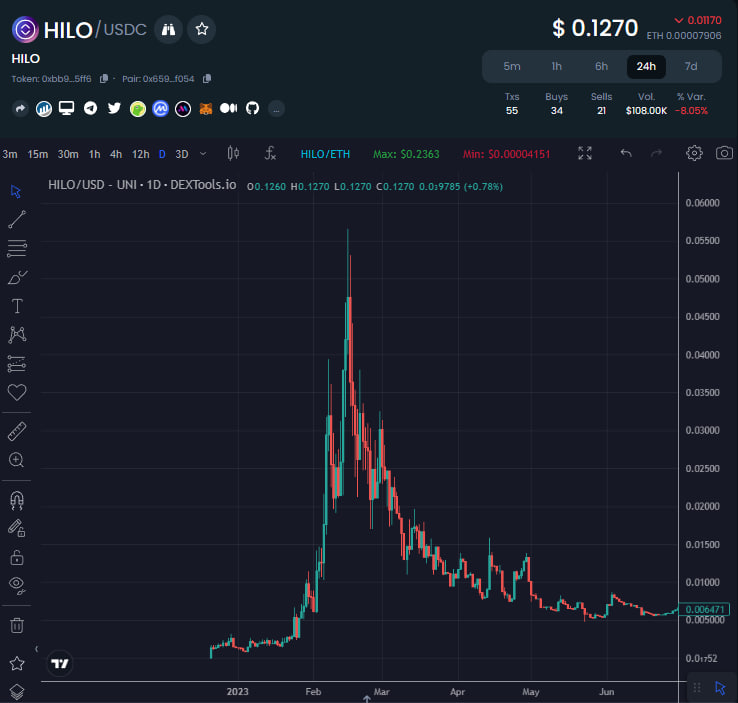Toggle stay in drawing mode
This screenshot has height=703, width=738.
pos(17,528)
